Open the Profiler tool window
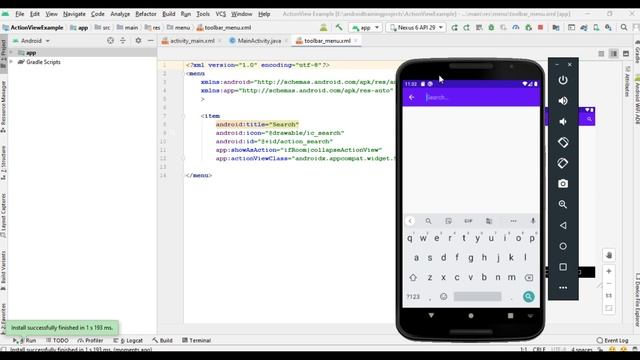Screen dimensions: 640x360 90,340
